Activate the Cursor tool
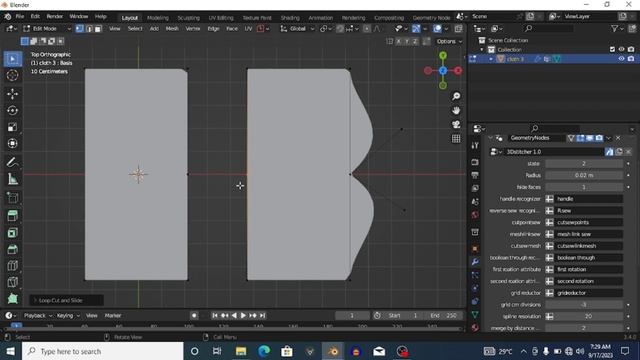640x360 pixels. coord(13,76)
